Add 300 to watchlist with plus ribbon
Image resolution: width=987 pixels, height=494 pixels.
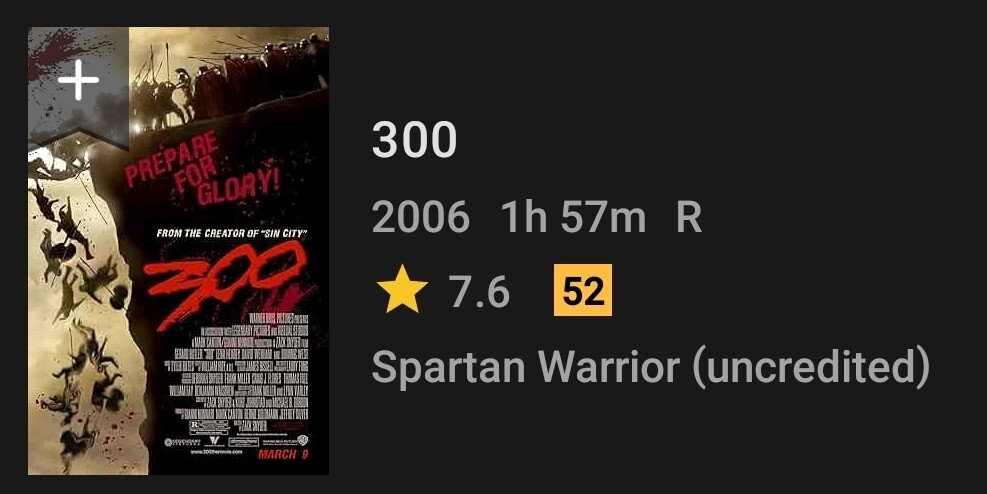pos(78,81)
